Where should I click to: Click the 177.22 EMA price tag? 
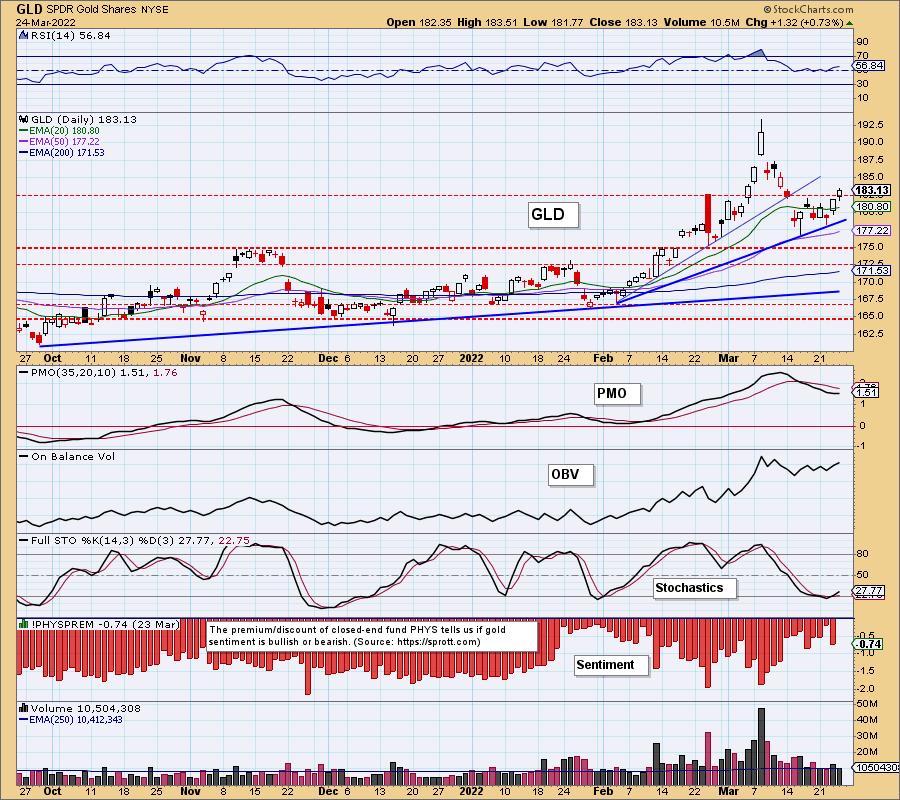coord(872,230)
